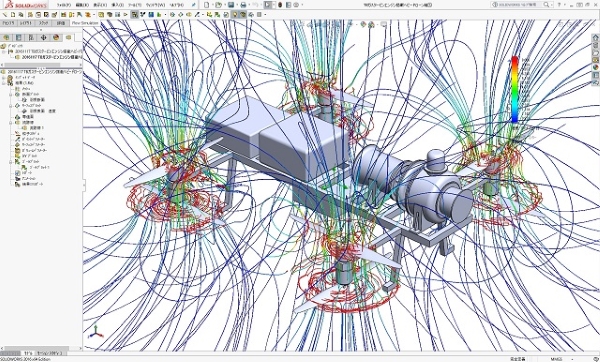600x362 pixels.
Task: Click the Home icon in the right task pane
Action: (x=595, y=38)
